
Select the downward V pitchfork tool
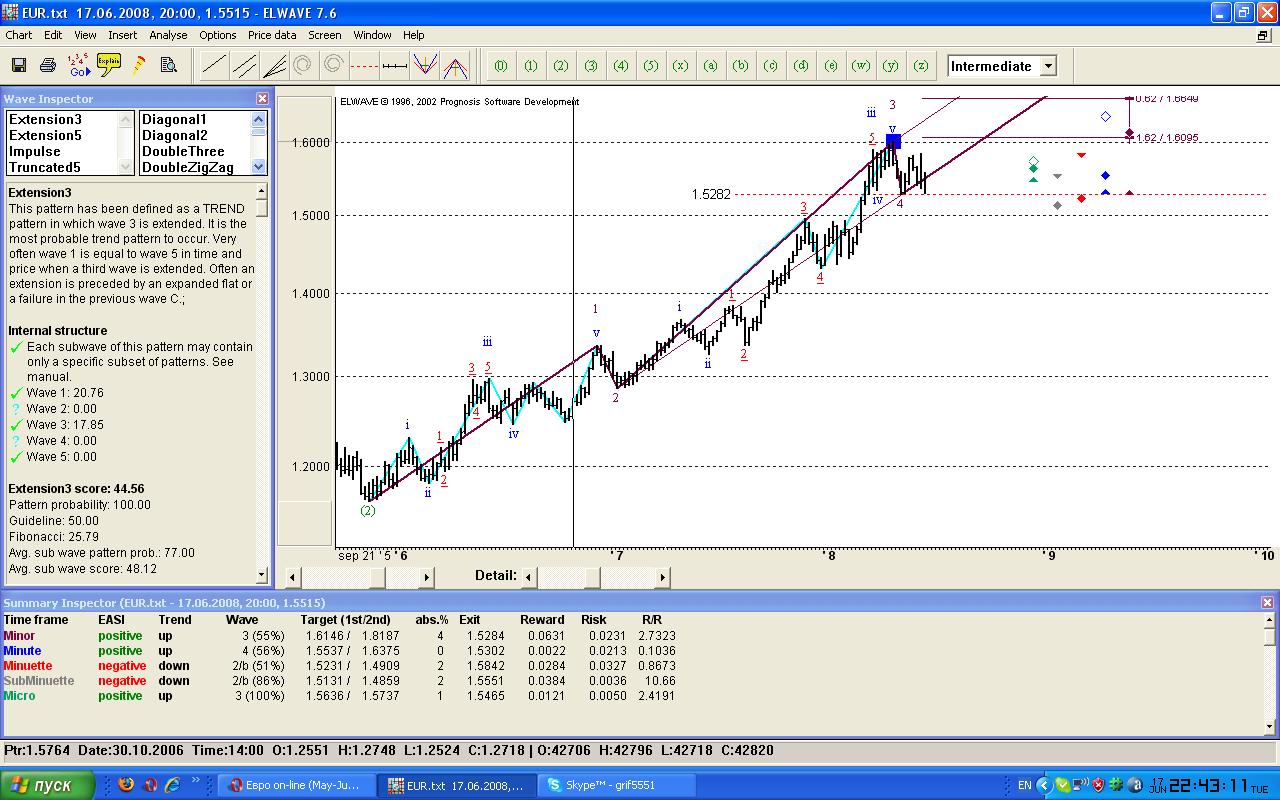tap(425, 66)
